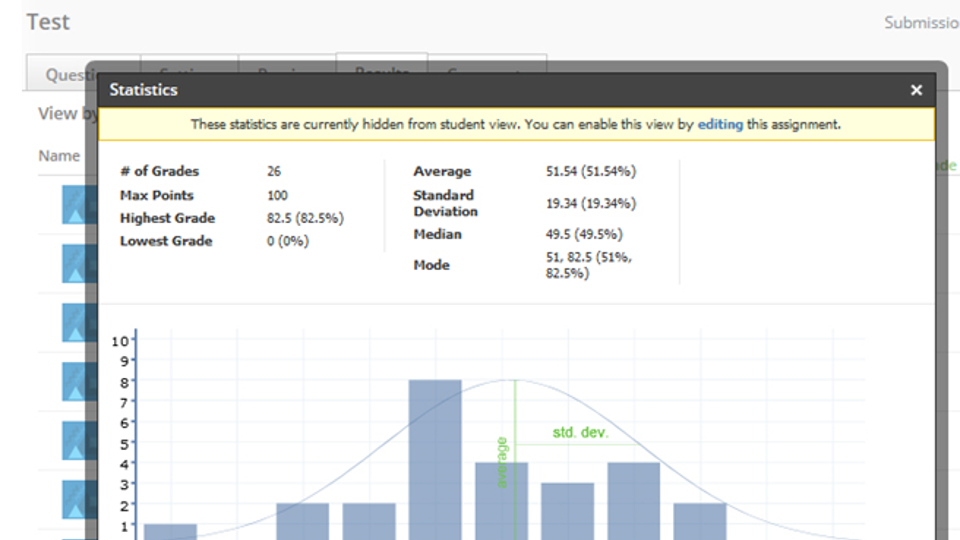The height and width of the screenshot is (540, 960).
Task: Close the Statistics dialog
Action: (x=916, y=90)
